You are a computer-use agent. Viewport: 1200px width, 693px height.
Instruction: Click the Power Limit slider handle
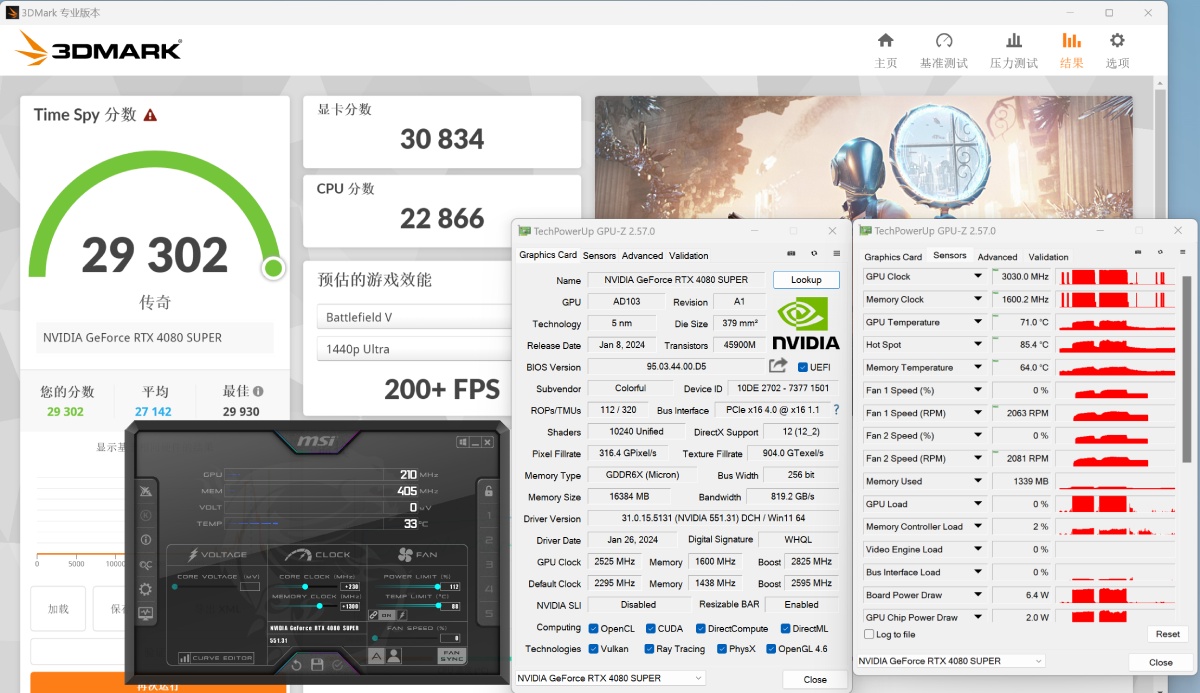[438, 587]
